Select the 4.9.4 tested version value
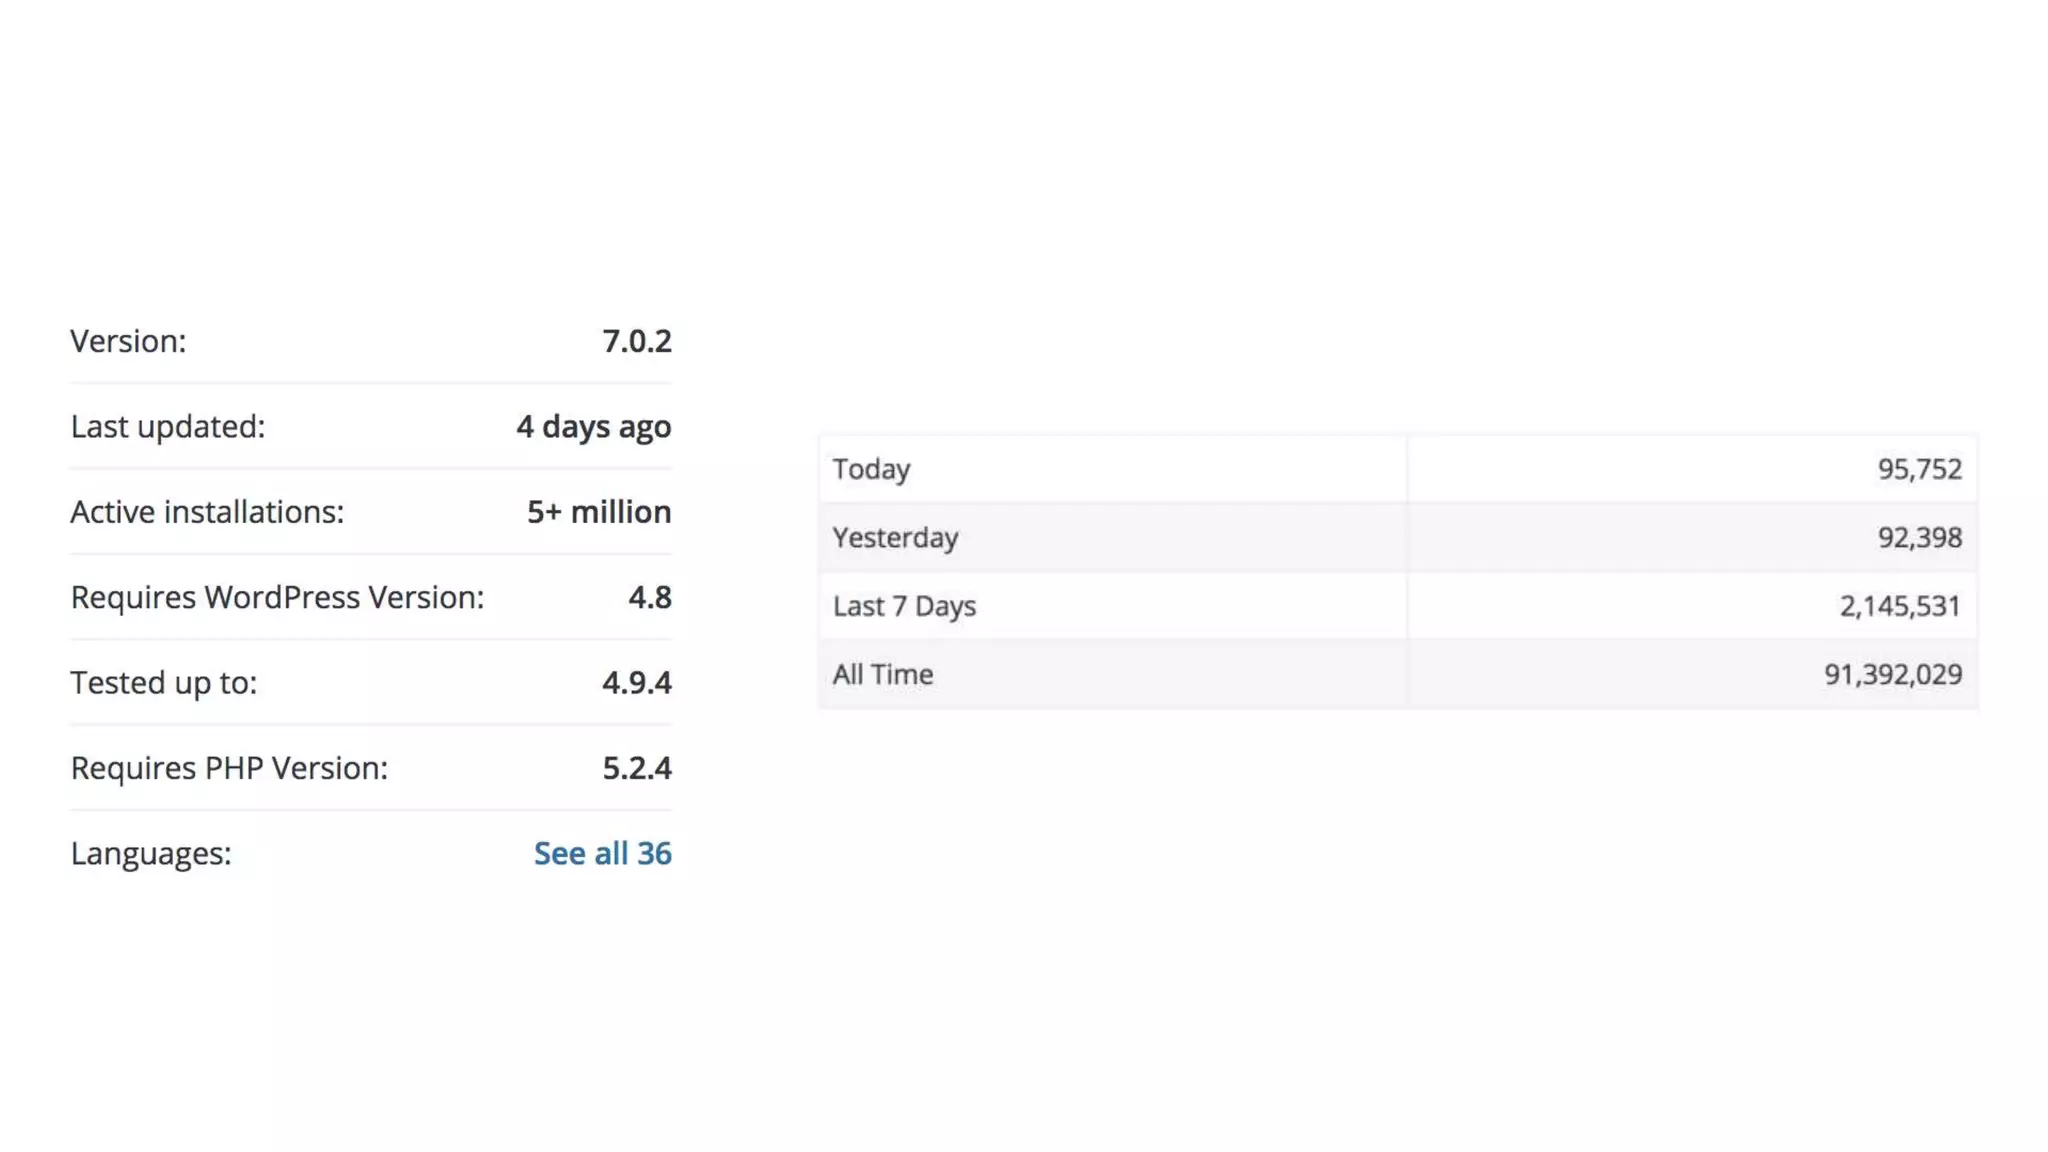 637,682
